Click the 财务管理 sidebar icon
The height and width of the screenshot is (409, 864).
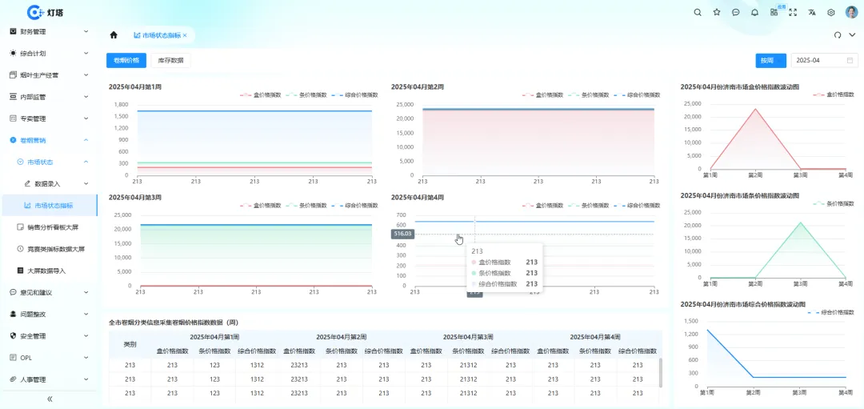pyautogui.click(x=13, y=31)
